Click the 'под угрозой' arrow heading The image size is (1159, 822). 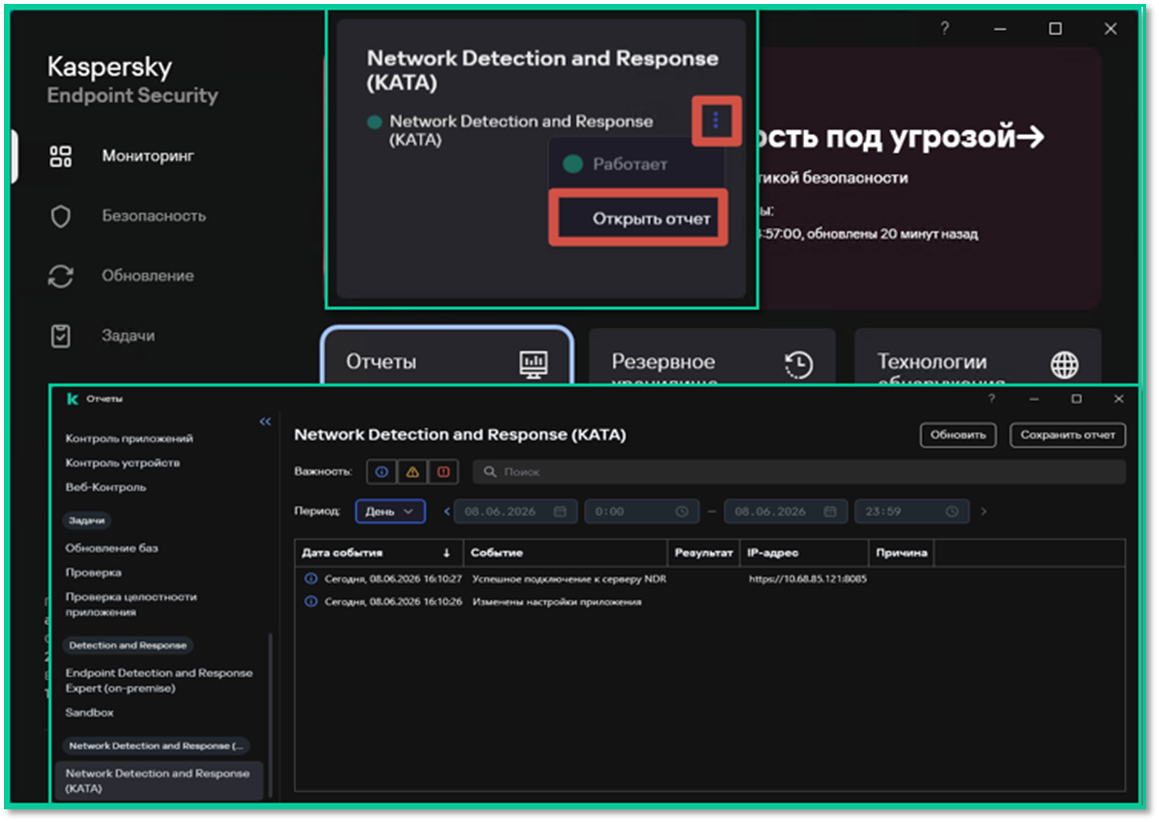tap(902, 136)
